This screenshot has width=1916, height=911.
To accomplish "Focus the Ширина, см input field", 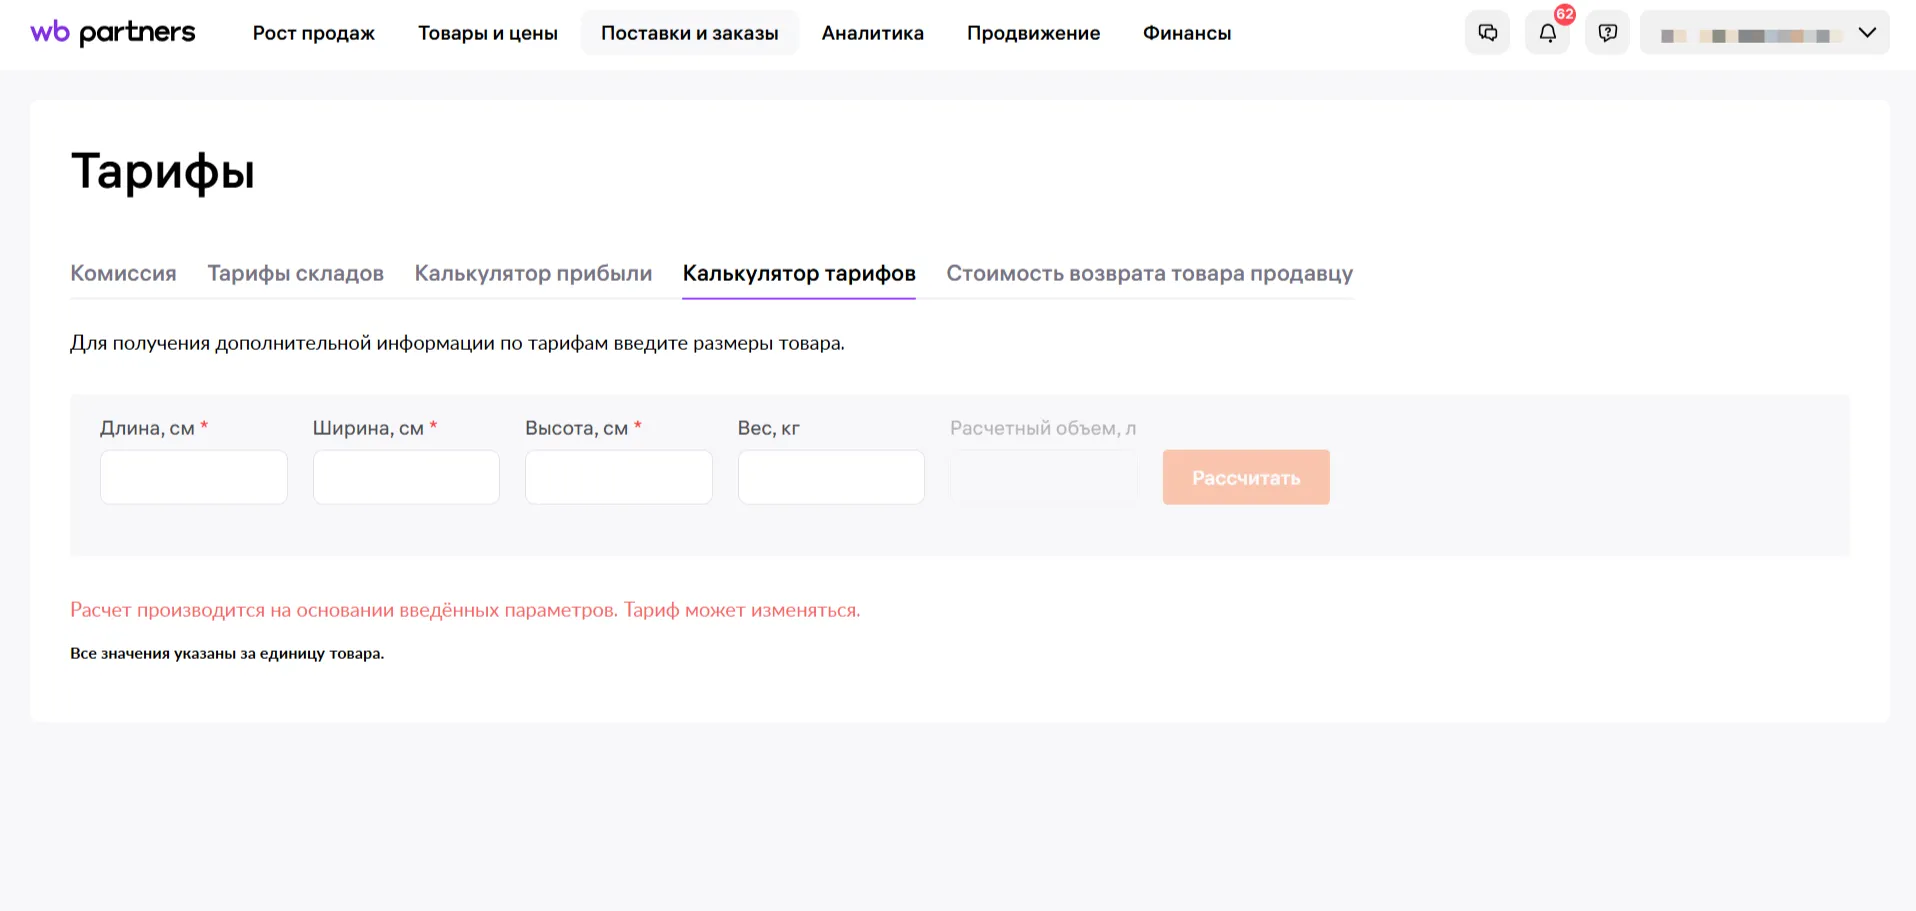I will [x=406, y=477].
